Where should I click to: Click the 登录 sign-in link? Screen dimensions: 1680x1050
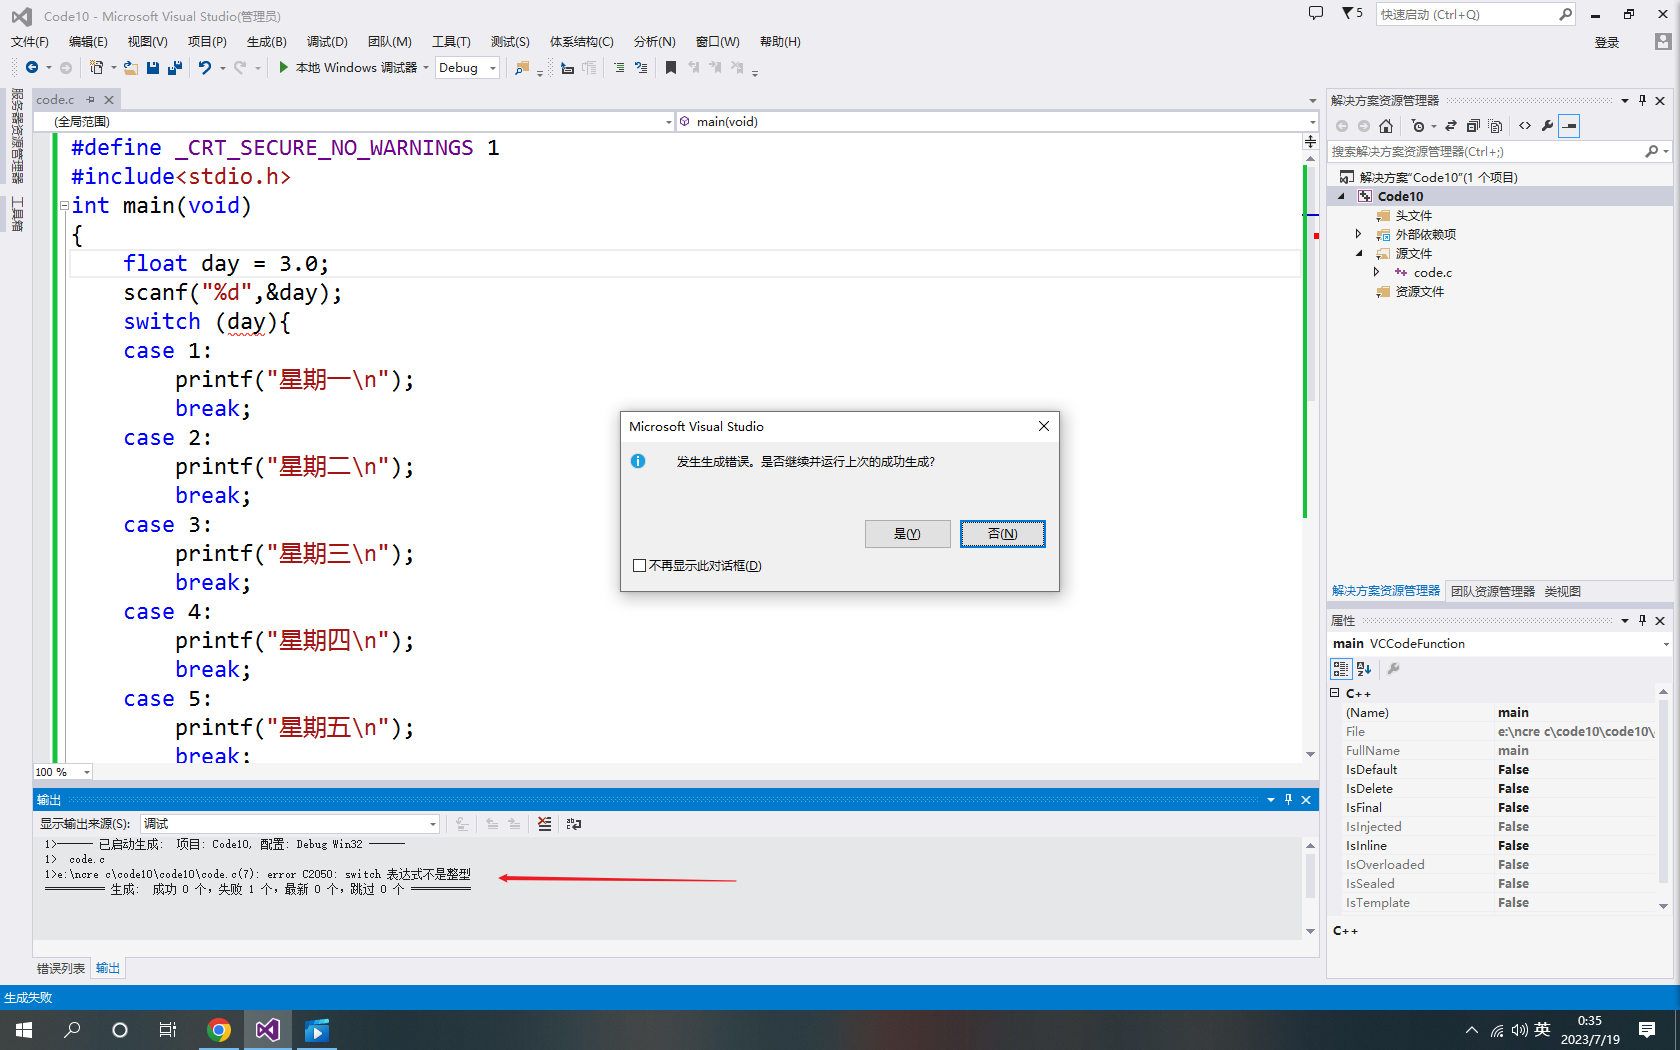(x=1607, y=43)
